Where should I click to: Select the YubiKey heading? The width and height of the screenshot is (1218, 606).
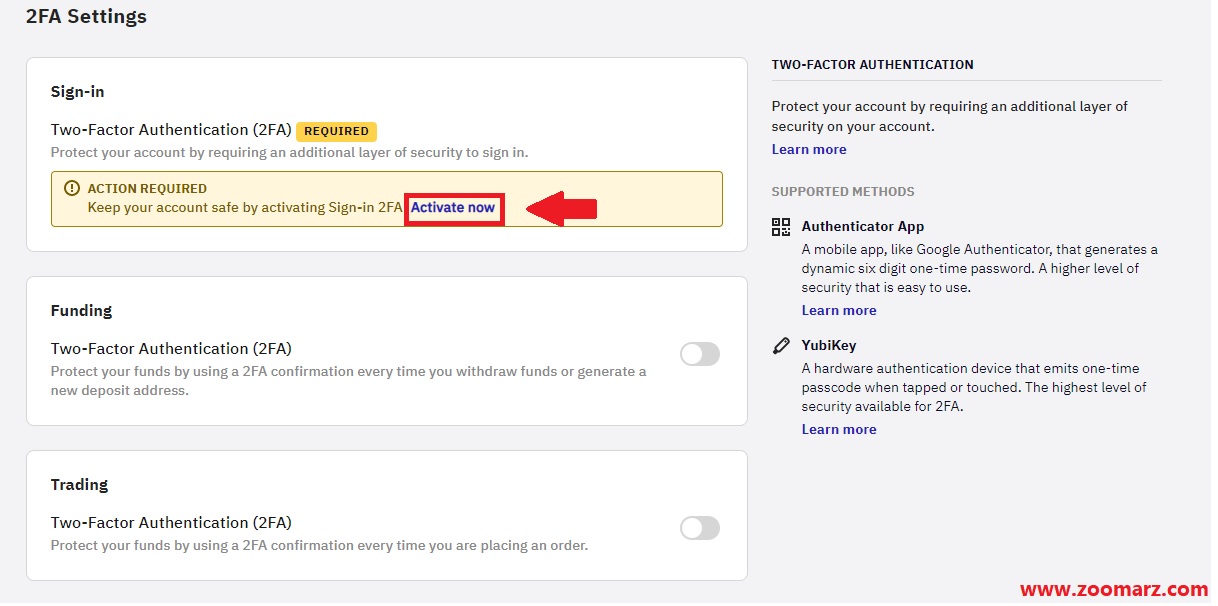point(829,346)
